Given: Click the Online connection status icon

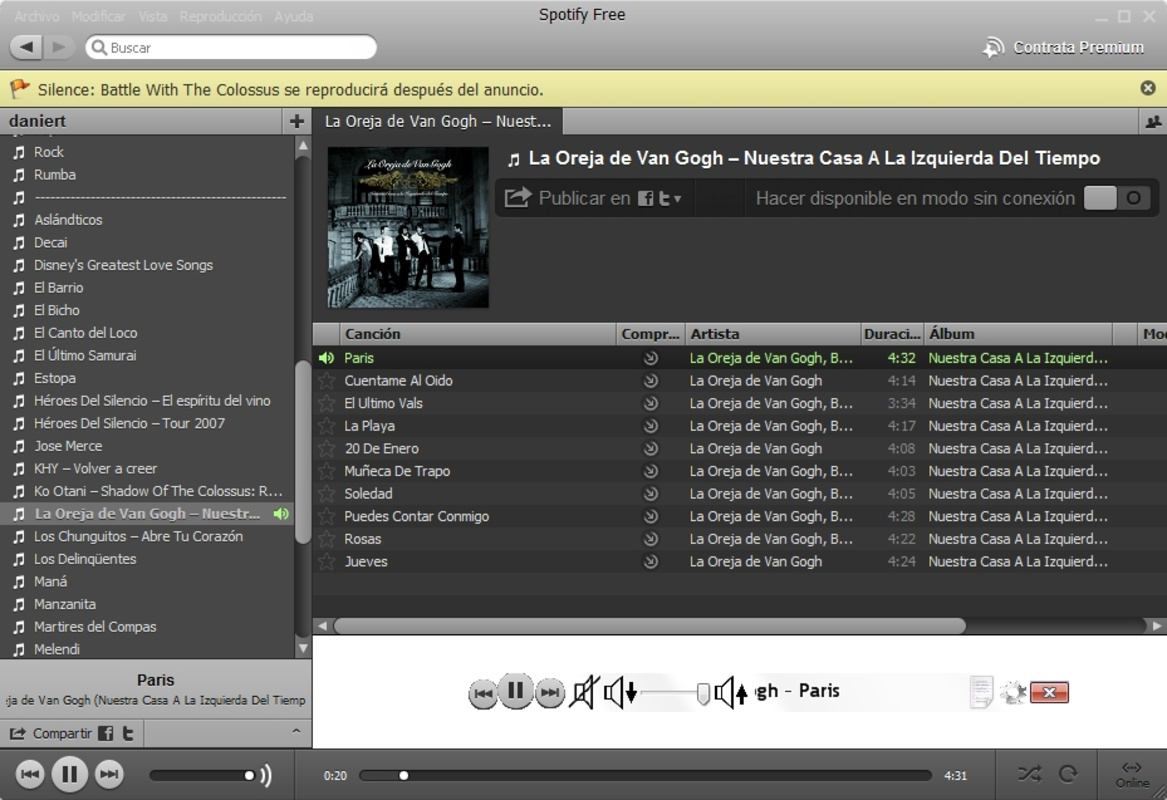Looking at the screenshot, I should coord(1132,775).
